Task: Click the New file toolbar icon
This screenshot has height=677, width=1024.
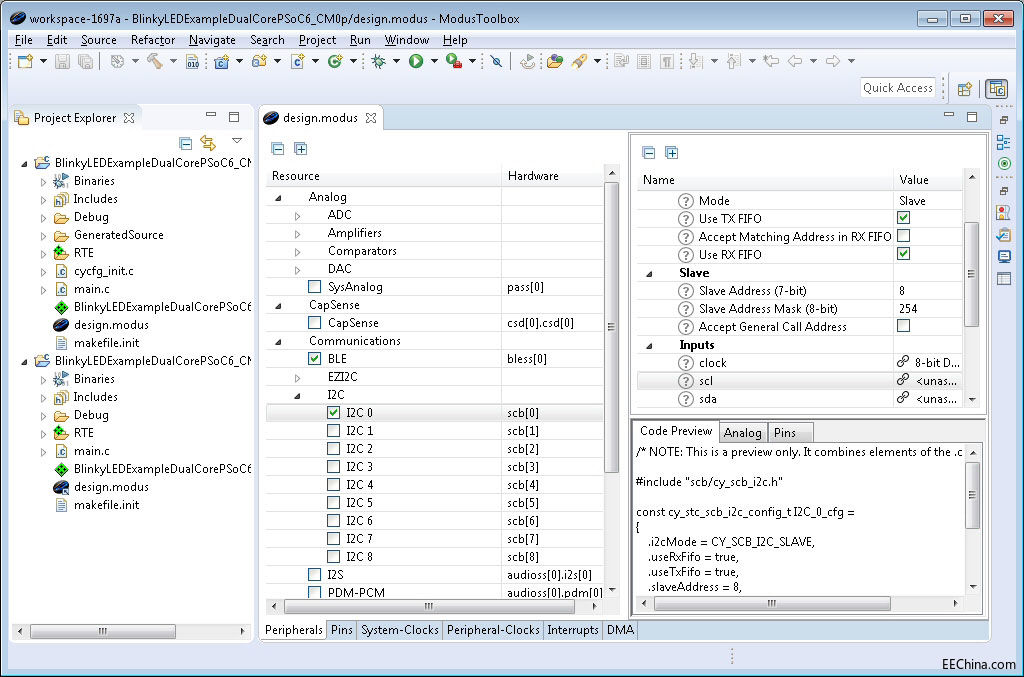Action: pyautogui.click(x=25, y=61)
